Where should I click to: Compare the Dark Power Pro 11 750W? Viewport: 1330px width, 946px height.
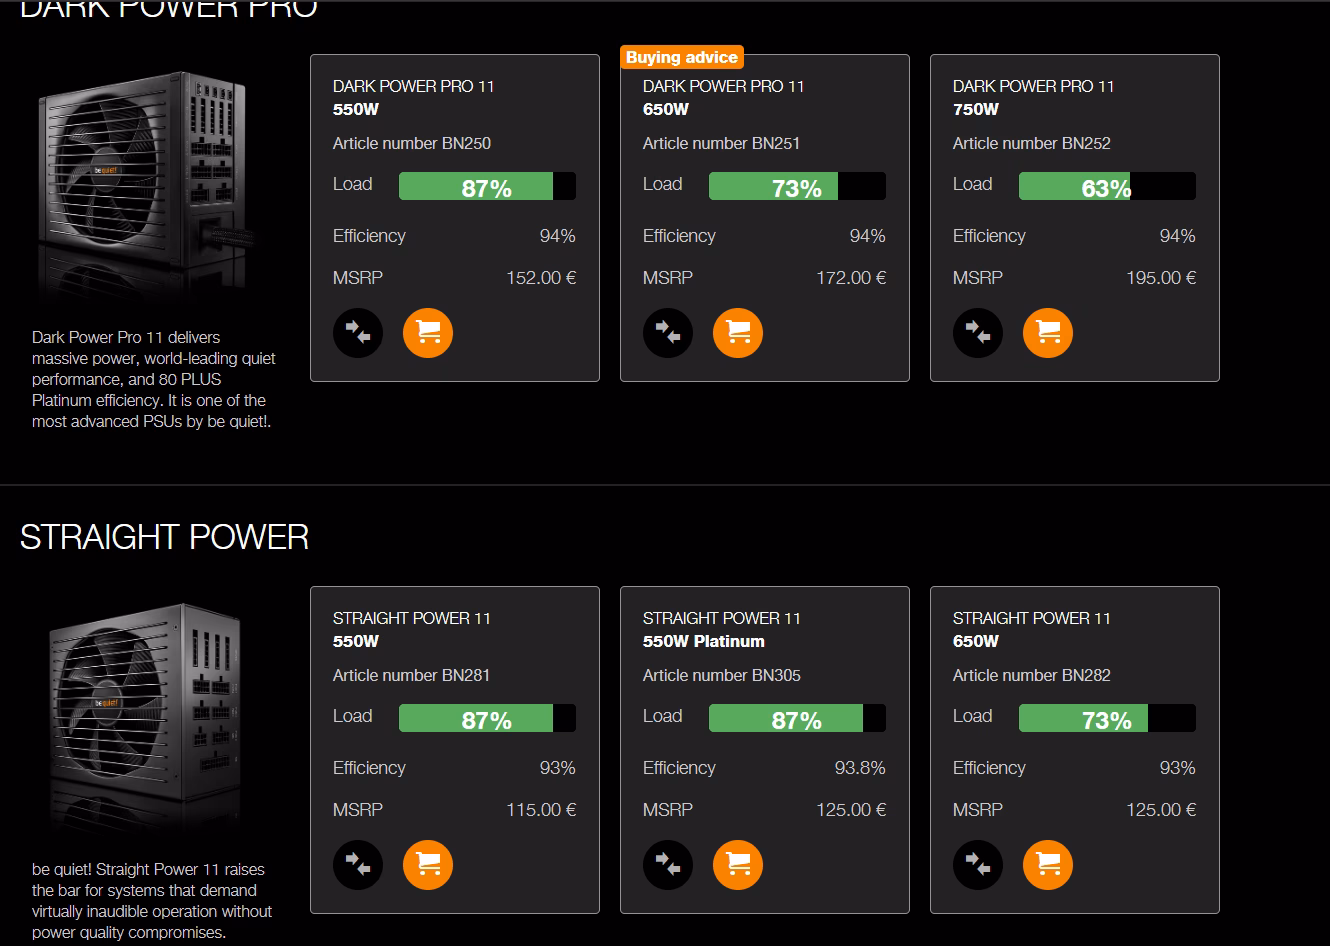[x=978, y=333]
